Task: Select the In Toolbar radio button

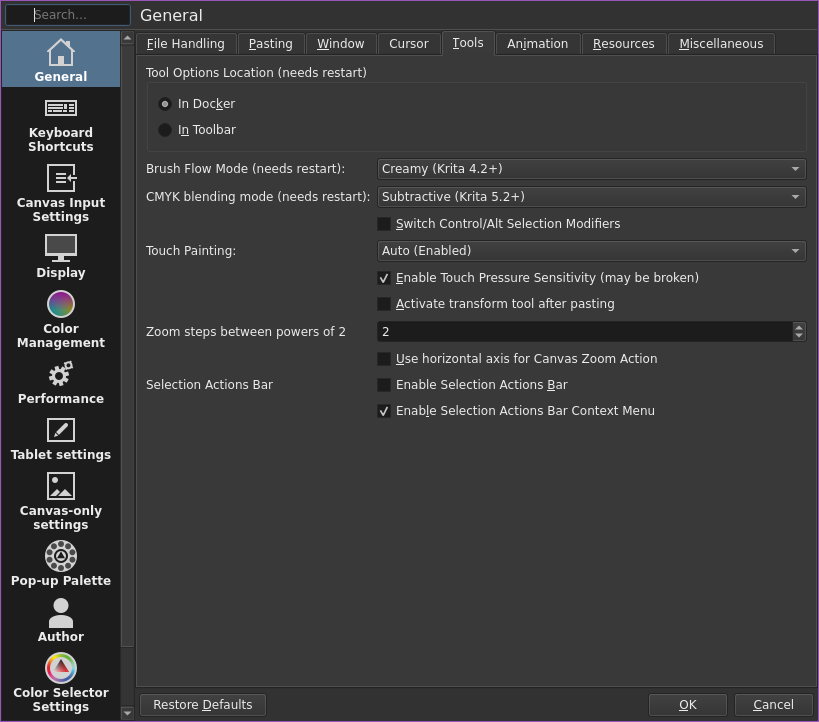Action: [165, 130]
